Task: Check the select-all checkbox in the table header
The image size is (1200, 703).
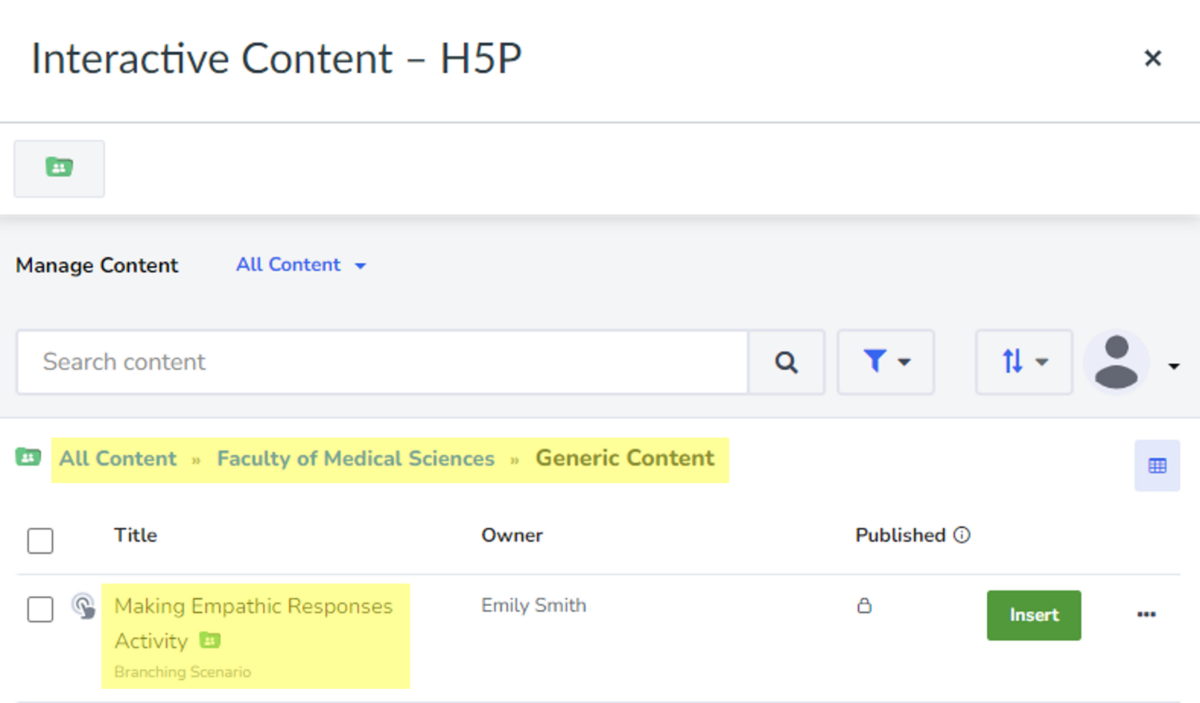Action: coord(40,540)
